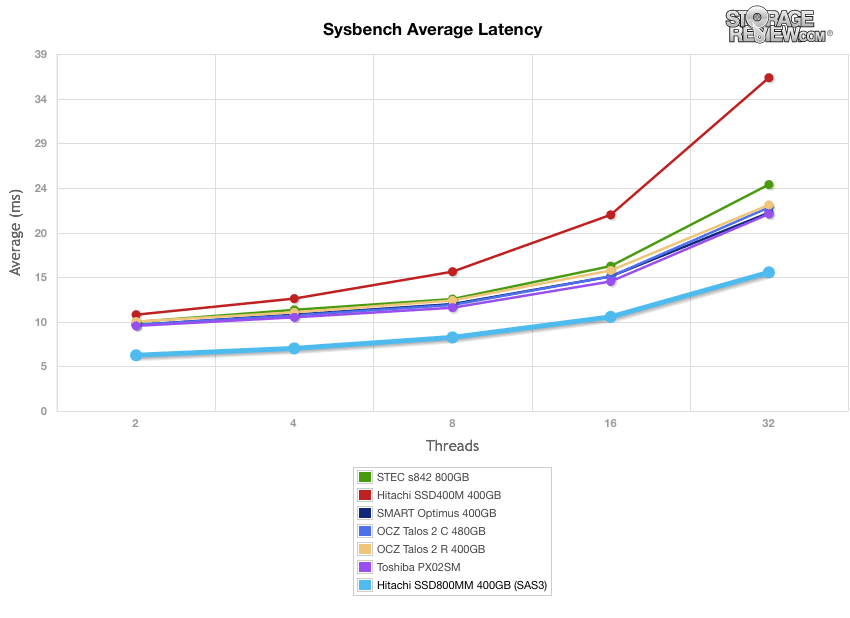The height and width of the screenshot is (618, 850).
Task: Select the red data point at 16 threads
Action: [x=610, y=215]
